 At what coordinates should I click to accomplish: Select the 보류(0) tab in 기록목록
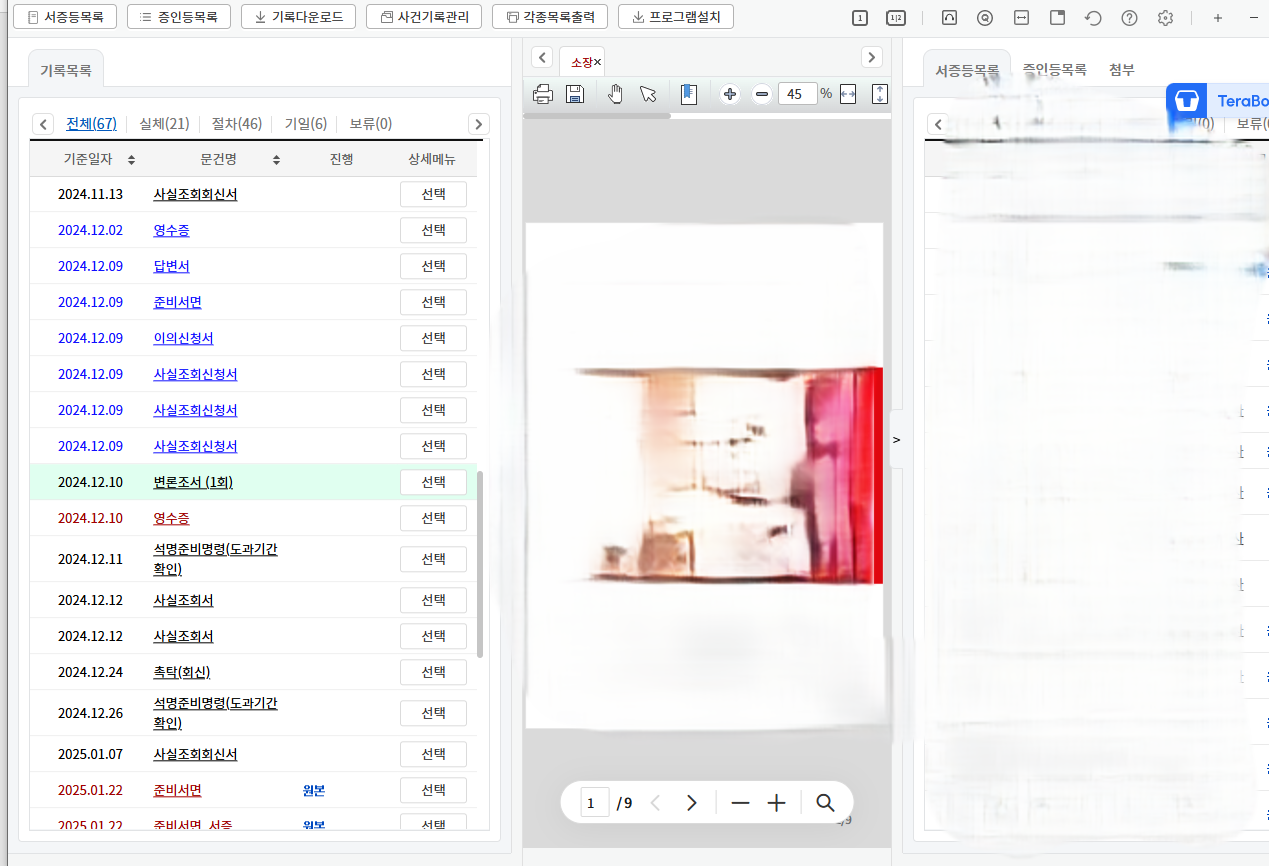371,124
